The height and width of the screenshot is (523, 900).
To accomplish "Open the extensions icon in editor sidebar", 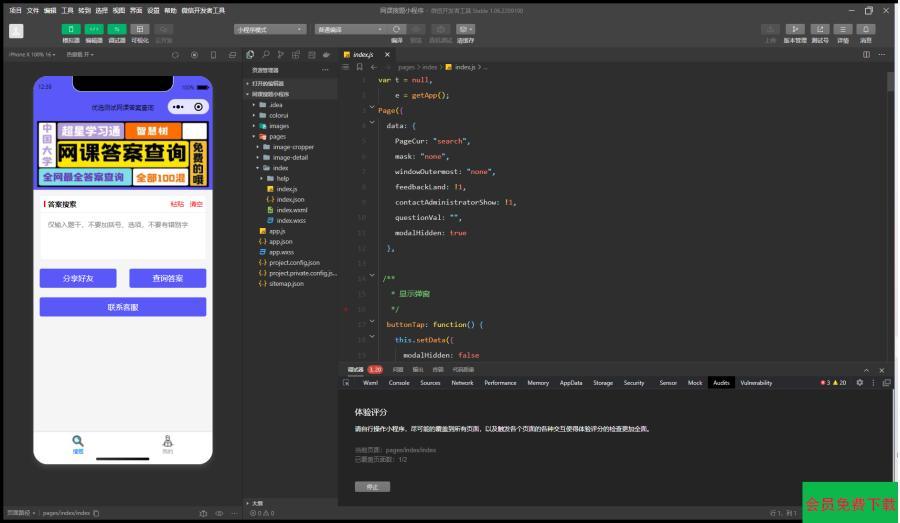I will point(296,55).
